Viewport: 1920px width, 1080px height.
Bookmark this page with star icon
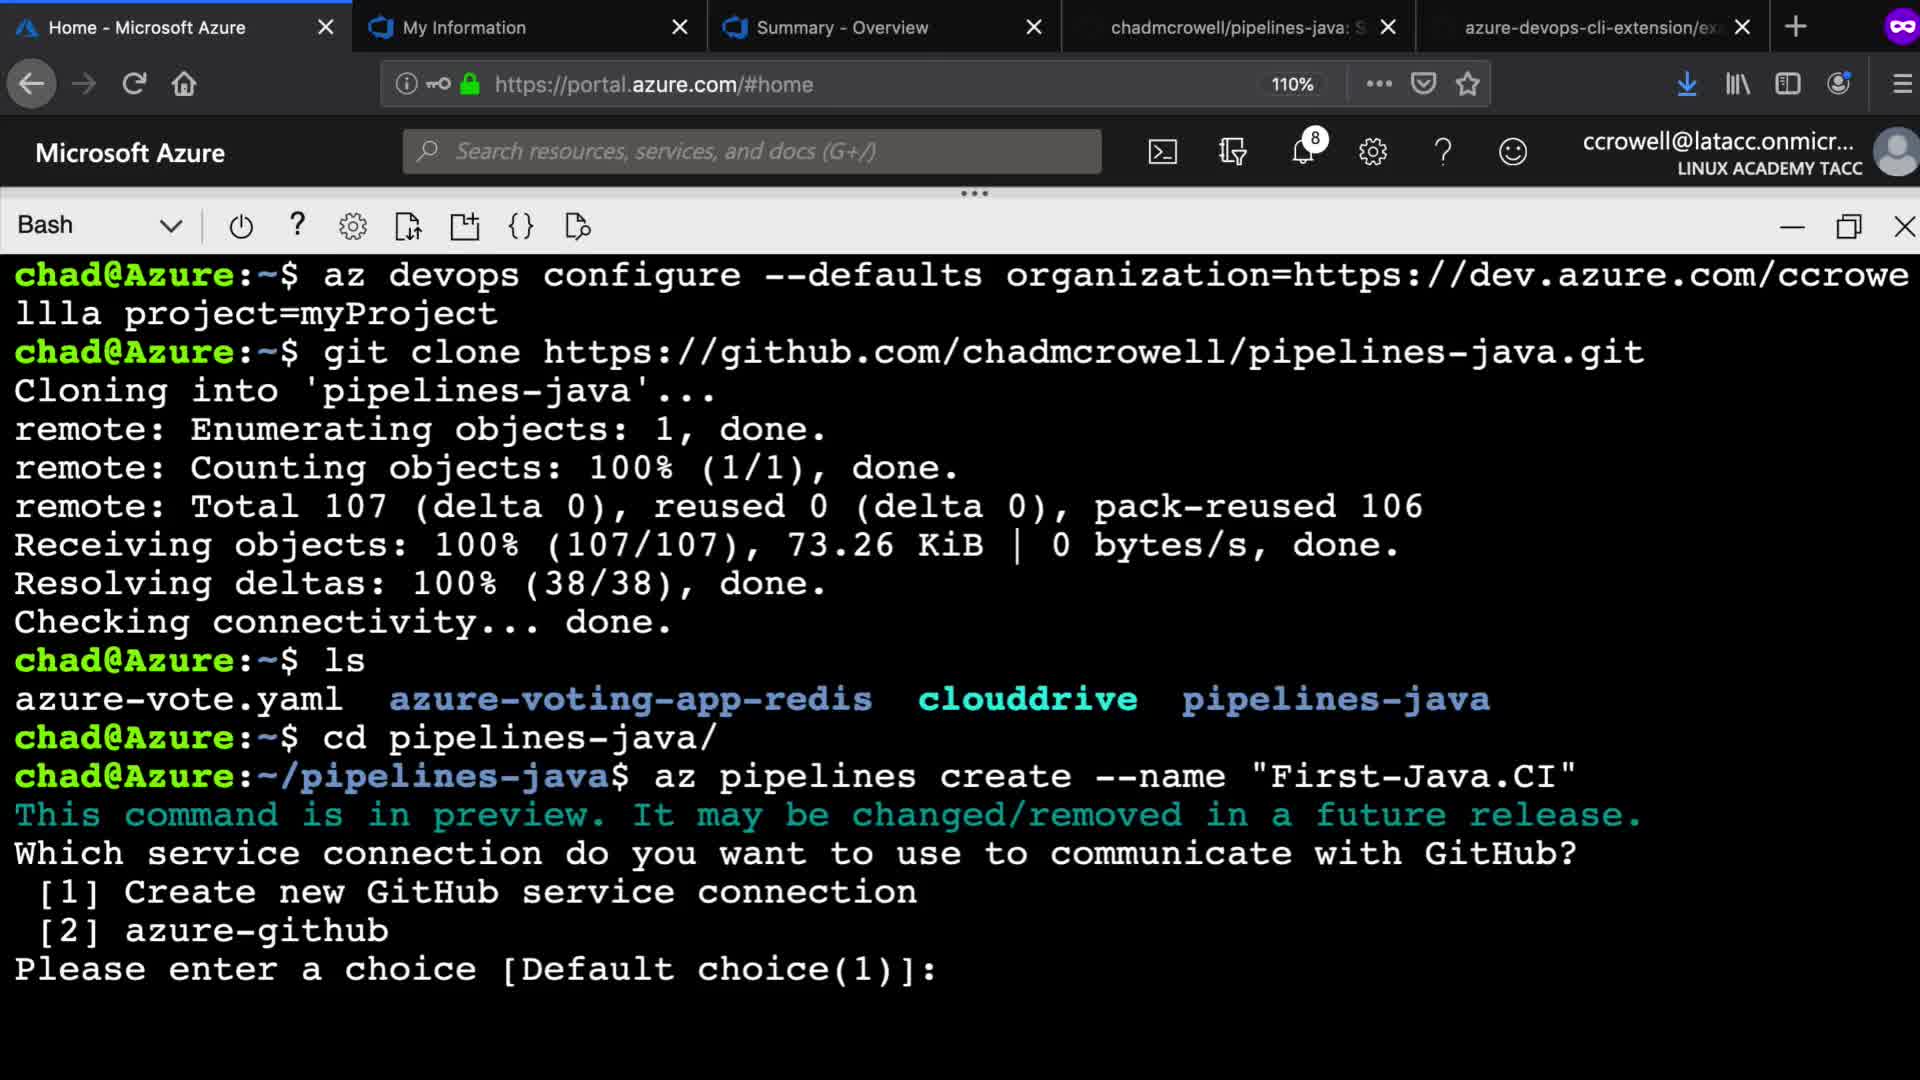(1467, 84)
